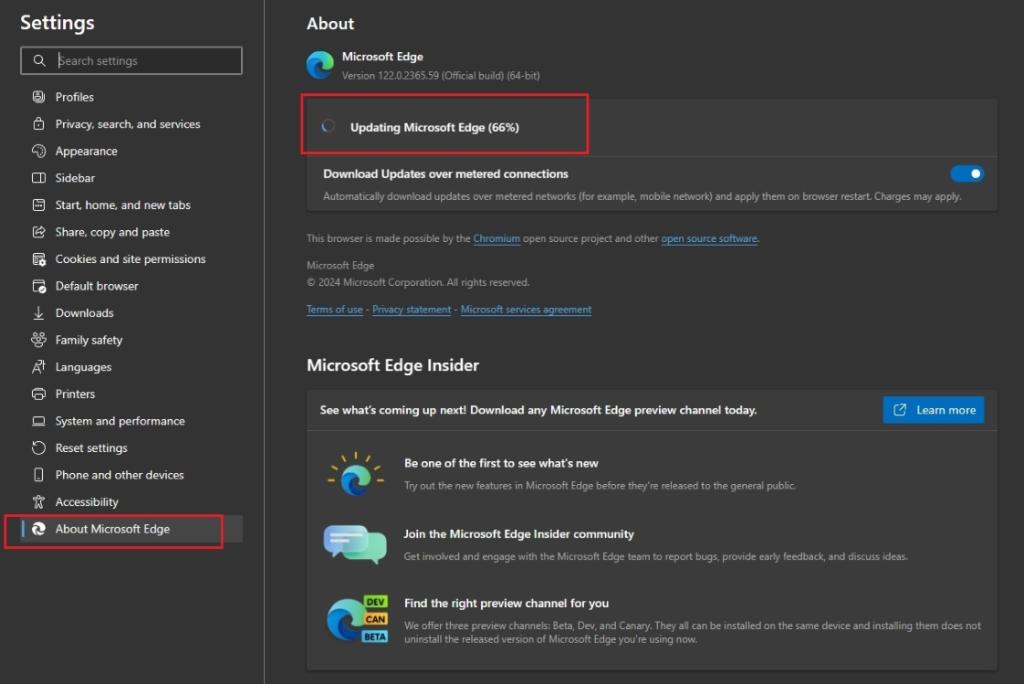The width and height of the screenshot is (1024, 684).
Task: Open Start, home, and new tabs settings
Action: coord(123,205)
